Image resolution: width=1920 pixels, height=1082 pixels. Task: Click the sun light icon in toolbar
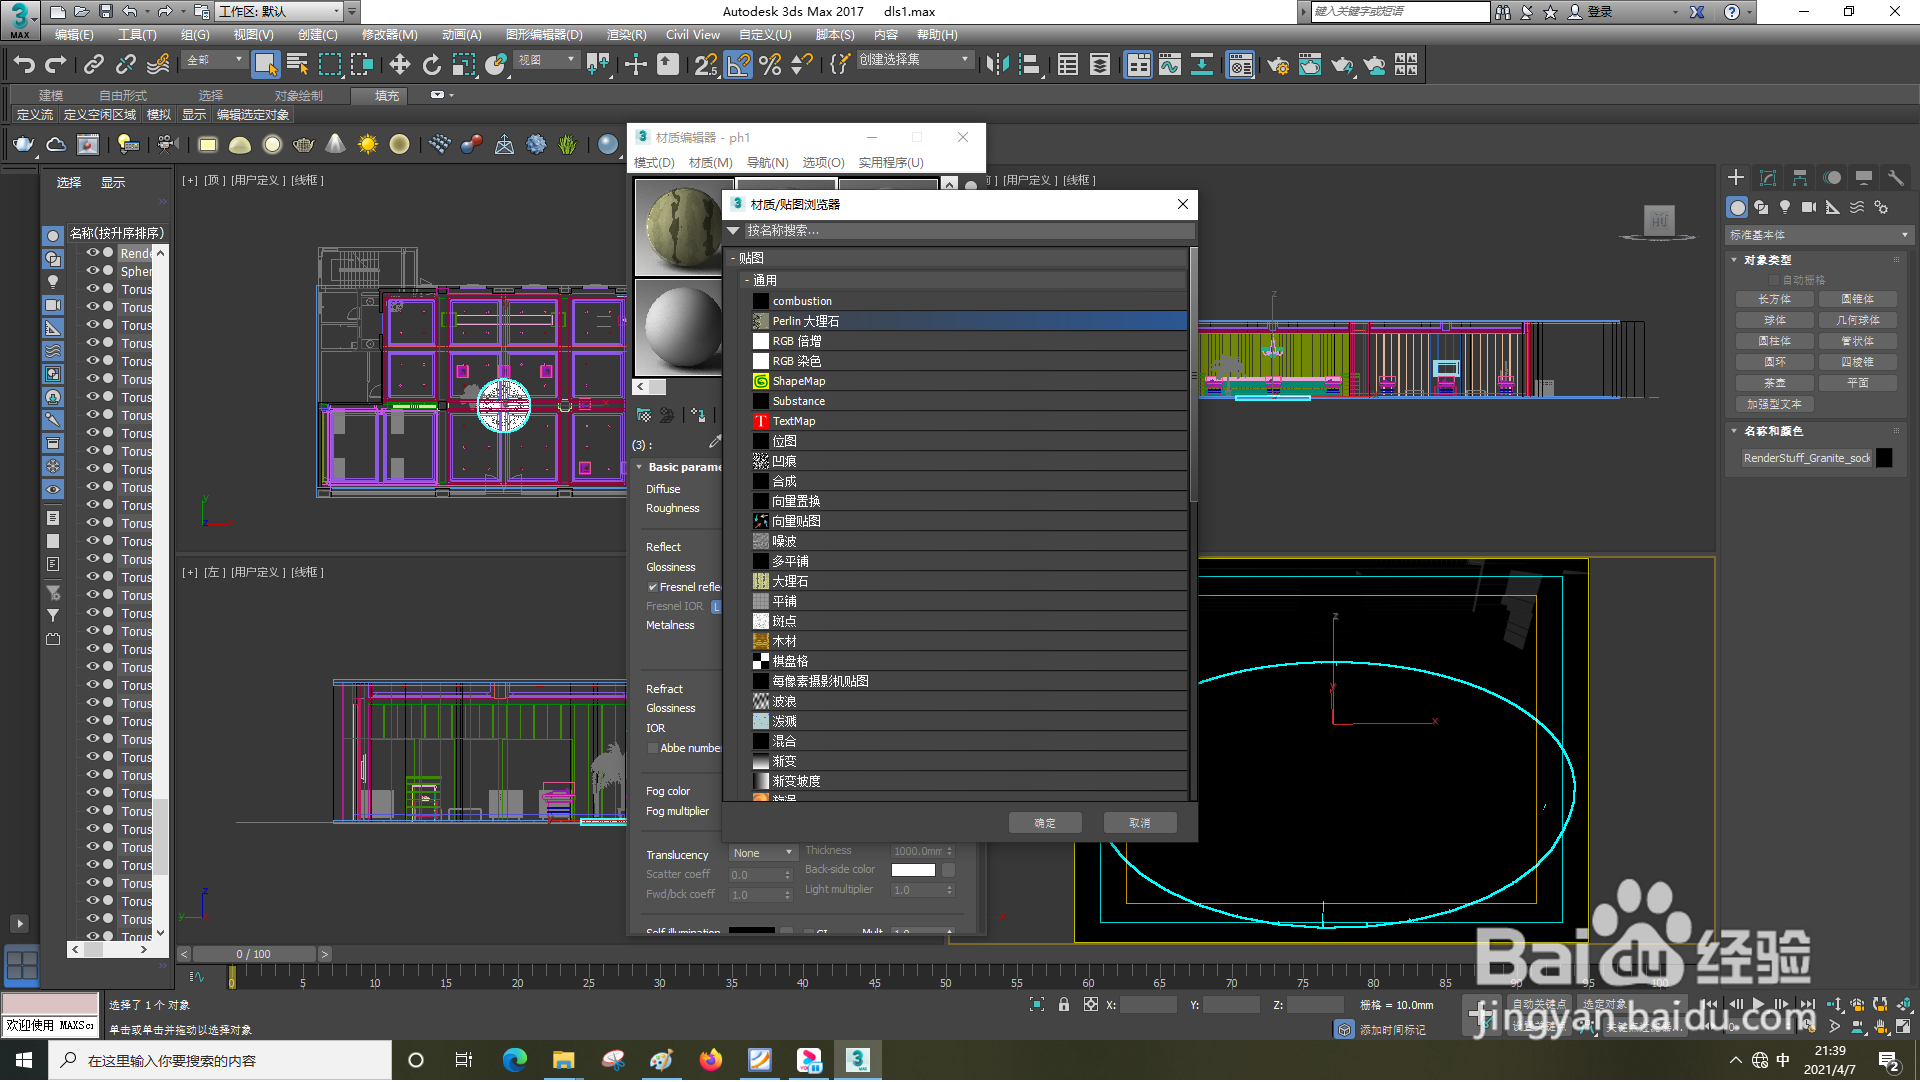[368, 145]
